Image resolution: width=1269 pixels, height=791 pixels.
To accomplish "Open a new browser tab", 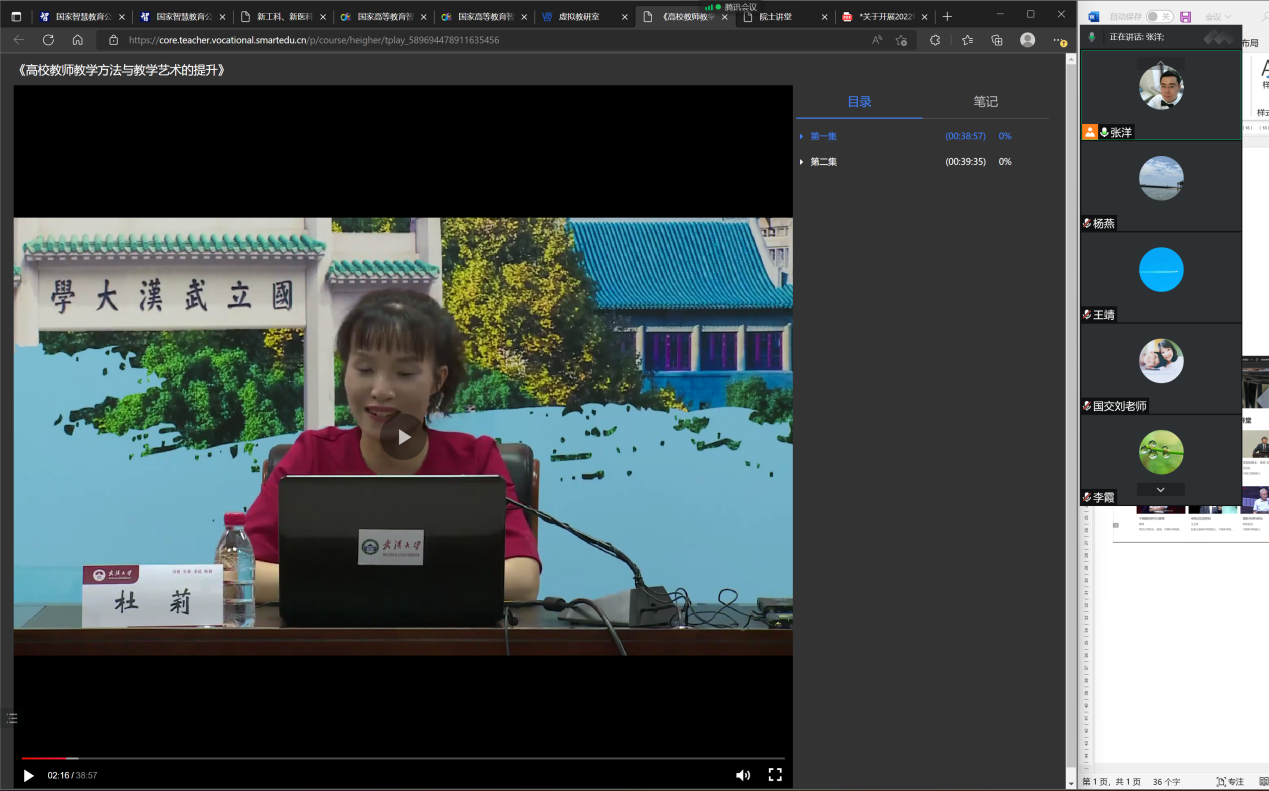I will 947,16.
